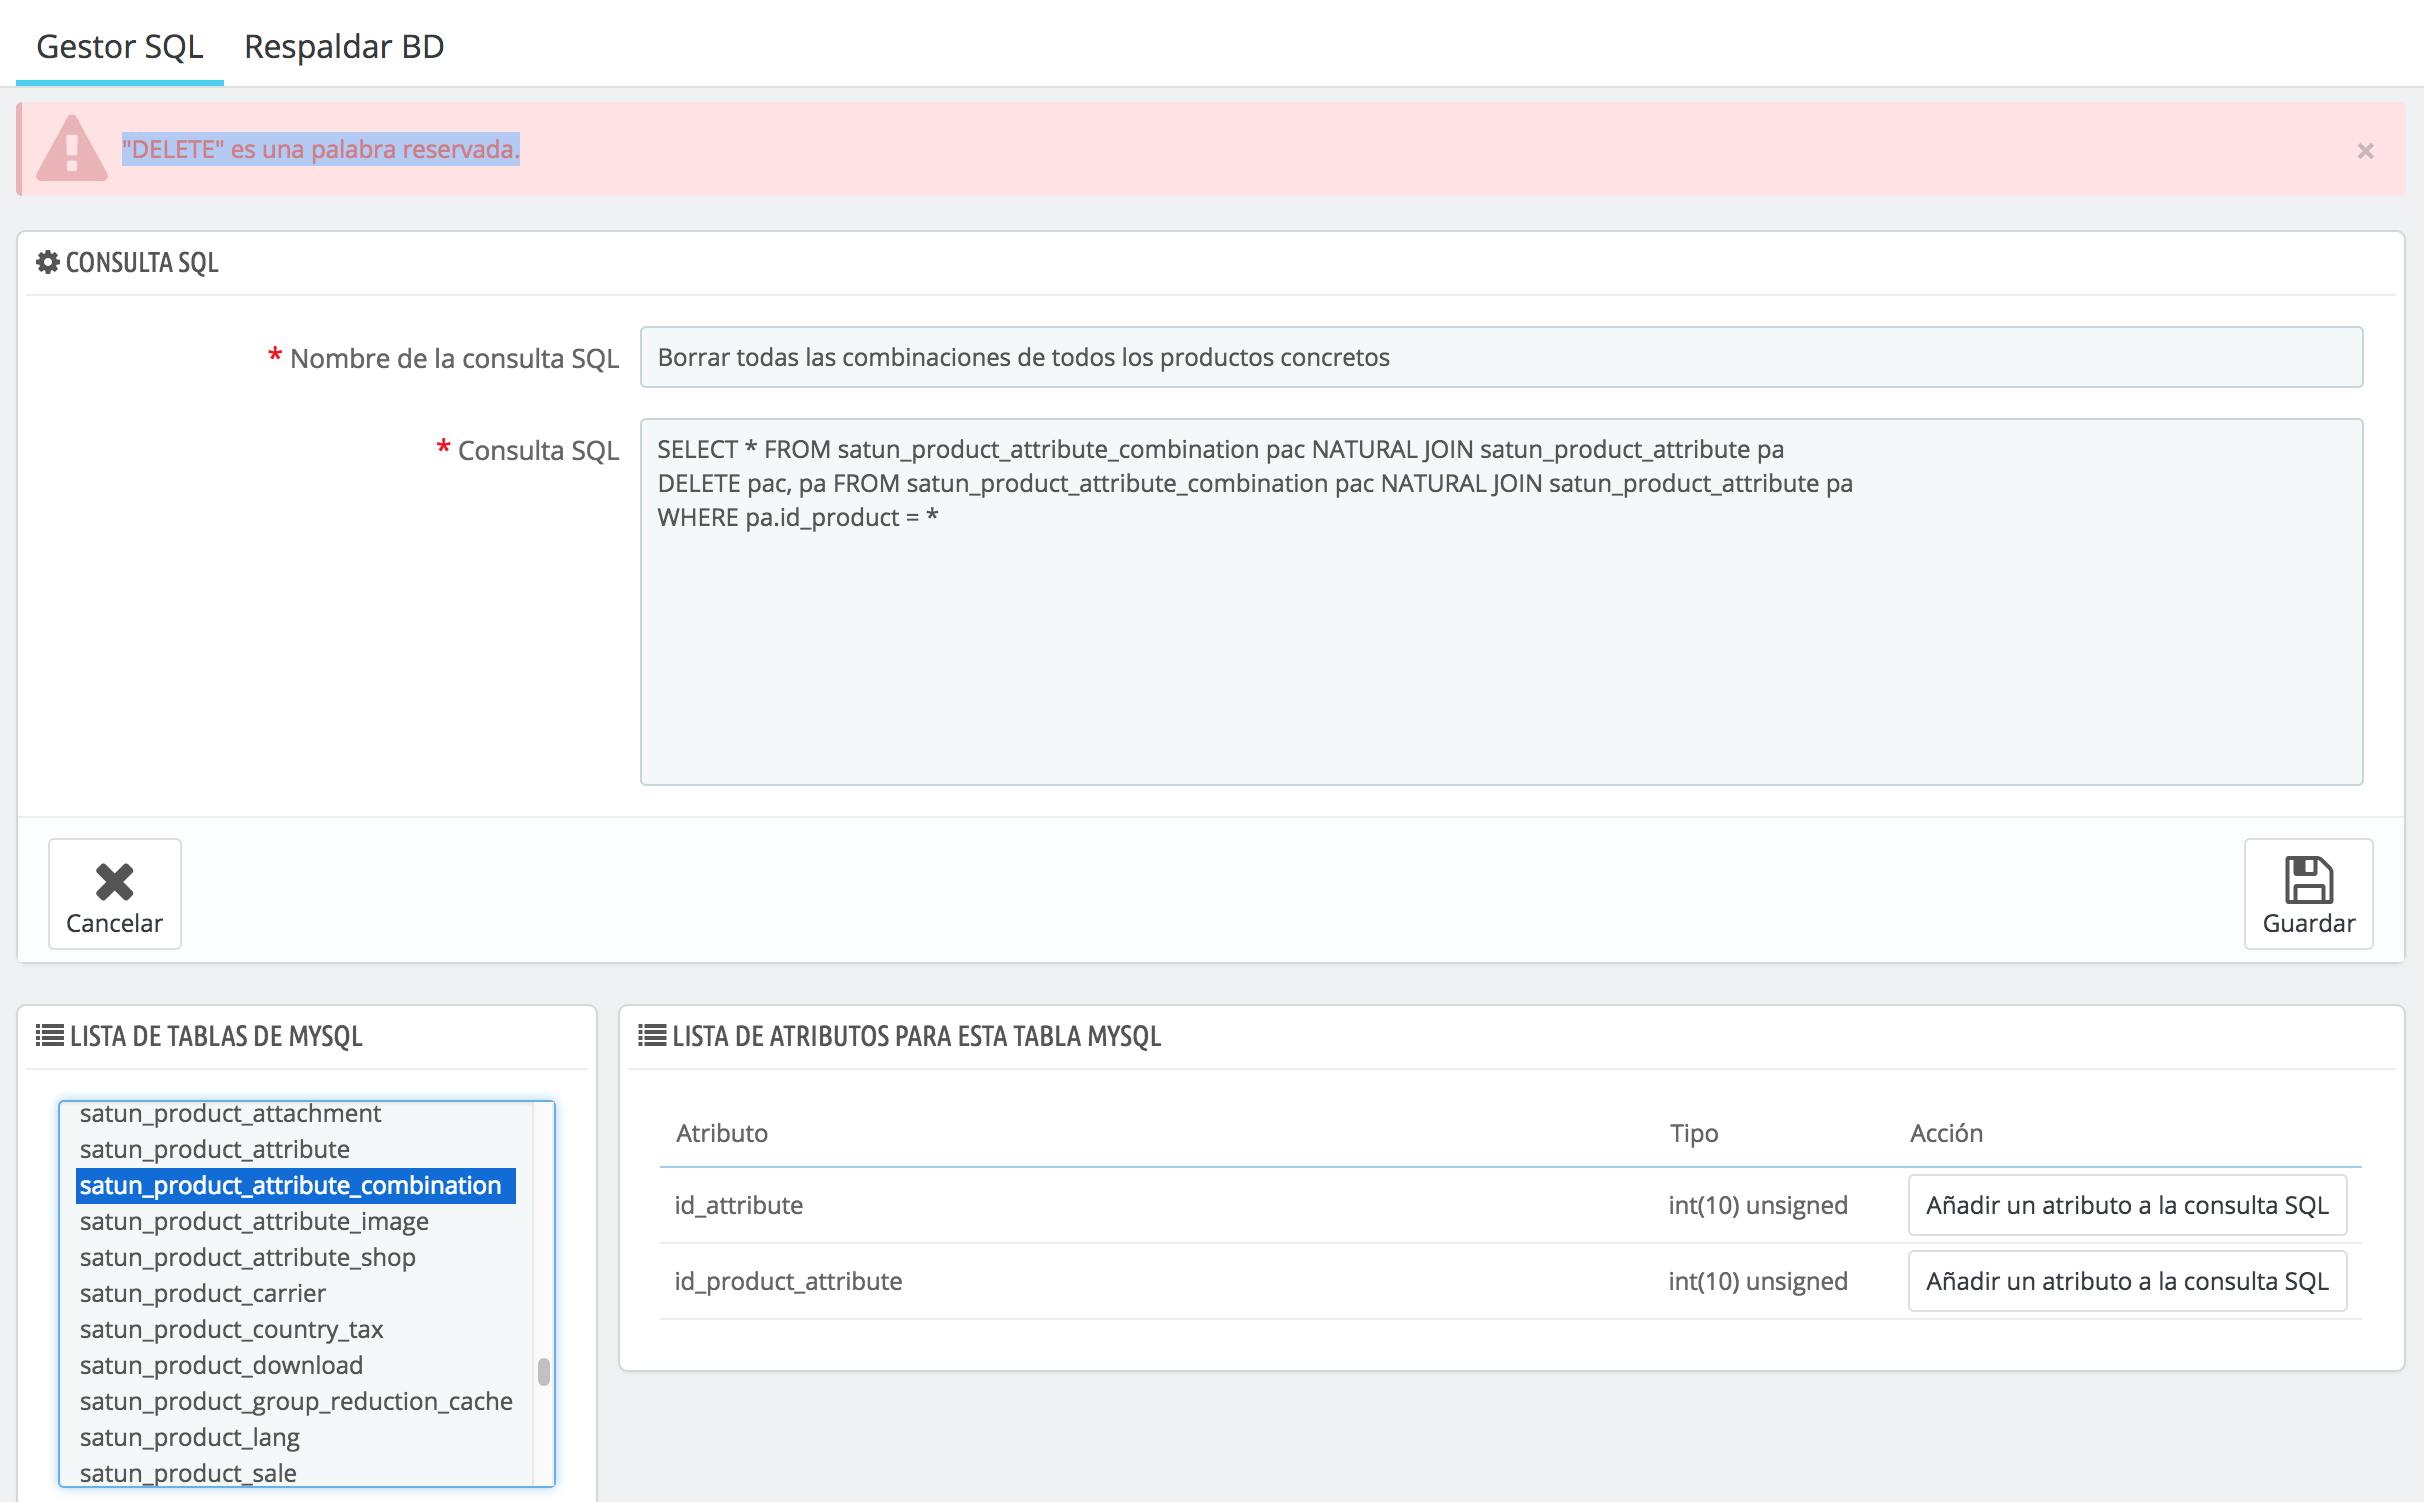Click the warning triangle icon
Image resolution: width=2424 pixels, height=1502 pixels.
71,149
